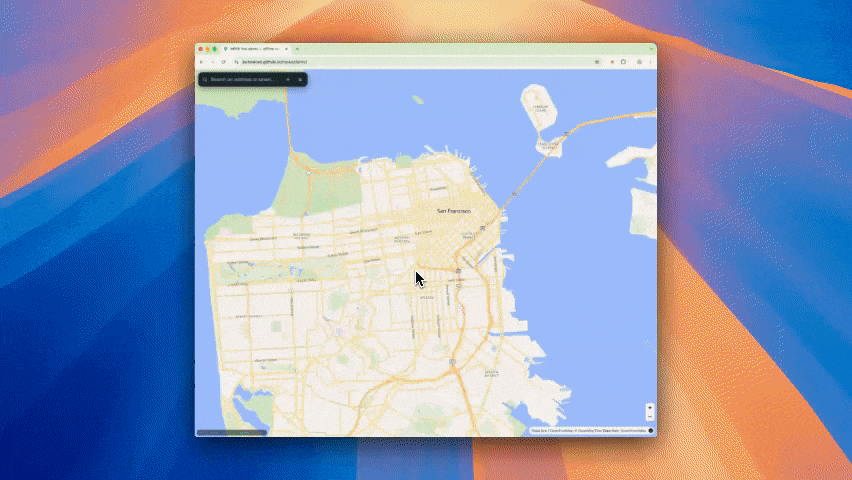Select the open browser tab
This screenshot has height=480, width=852.
tap(254, 49)
